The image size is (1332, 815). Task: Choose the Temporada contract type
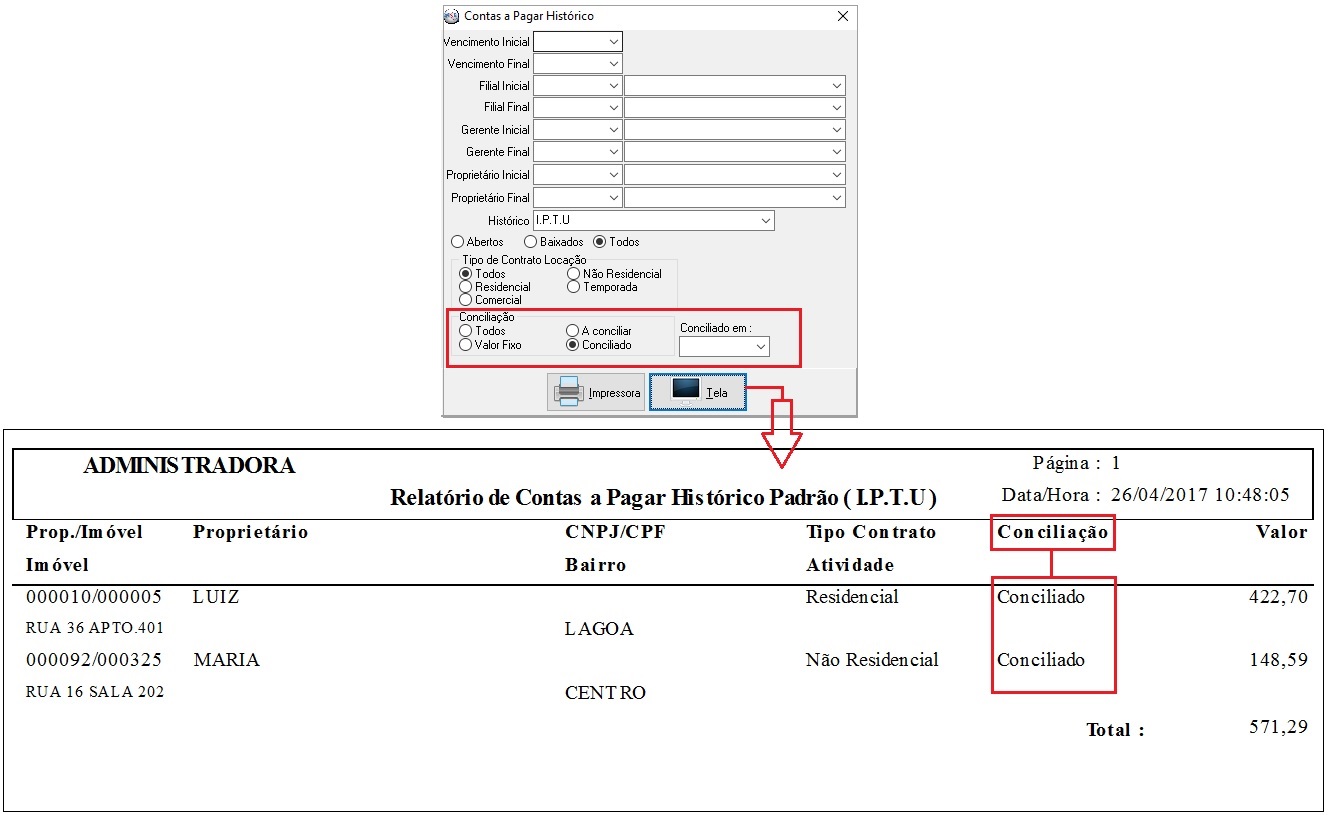pyautogui.click(x=573, y=287)
